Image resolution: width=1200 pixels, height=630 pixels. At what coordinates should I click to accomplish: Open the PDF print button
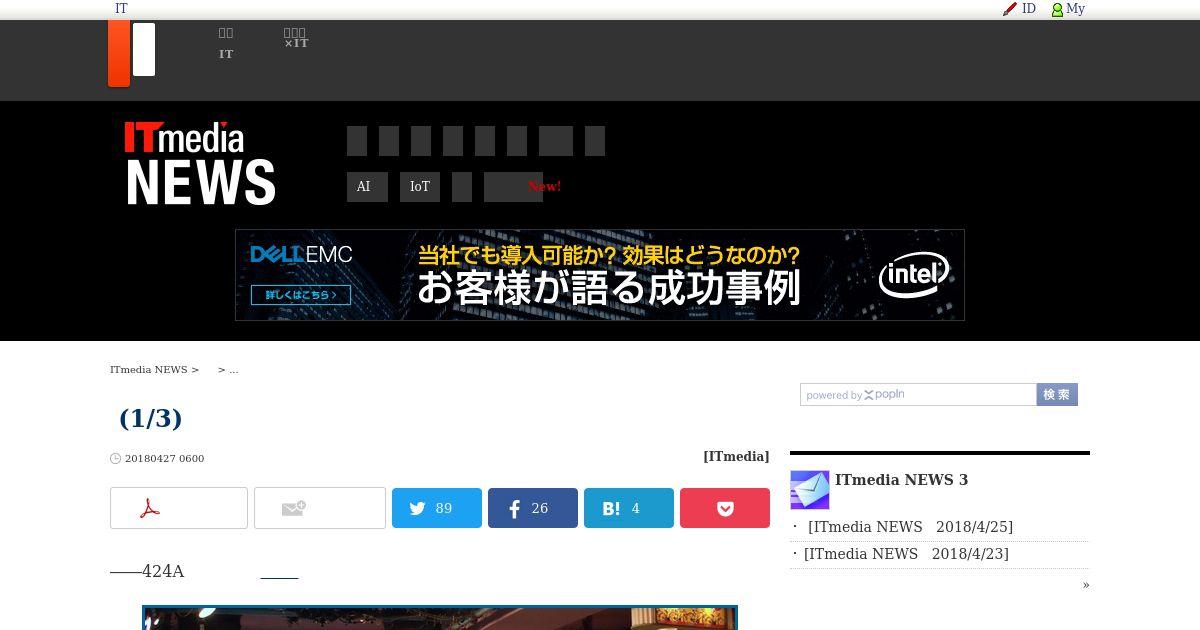(x=179, y=508)
